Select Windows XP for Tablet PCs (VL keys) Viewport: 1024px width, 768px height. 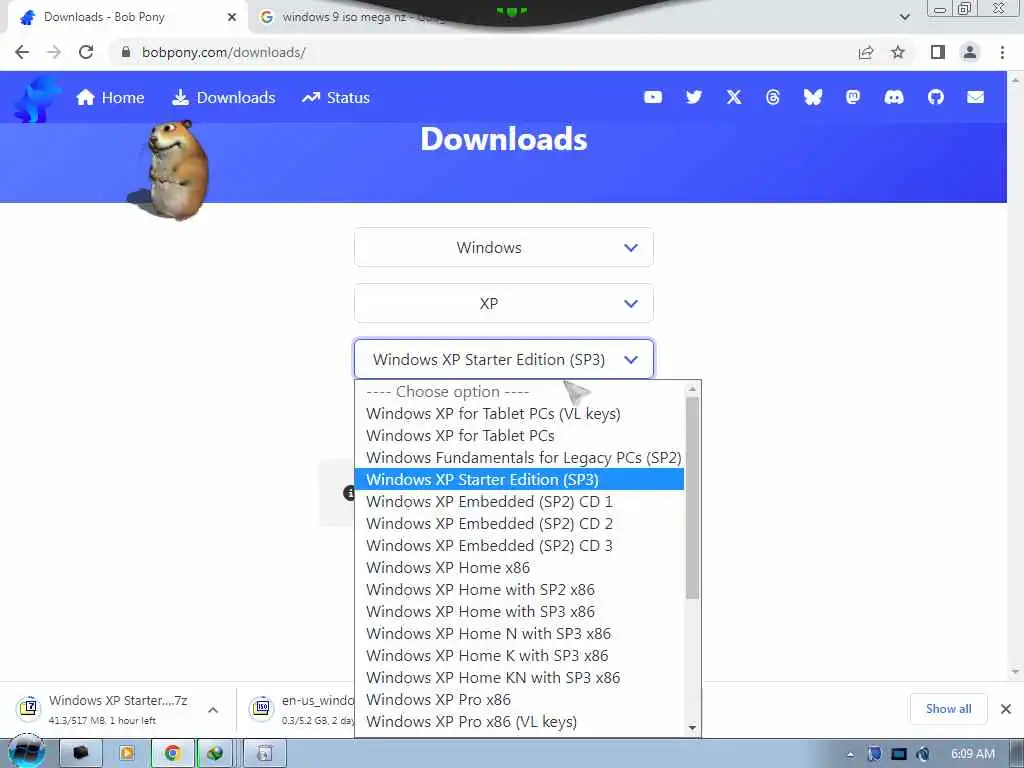519,414
